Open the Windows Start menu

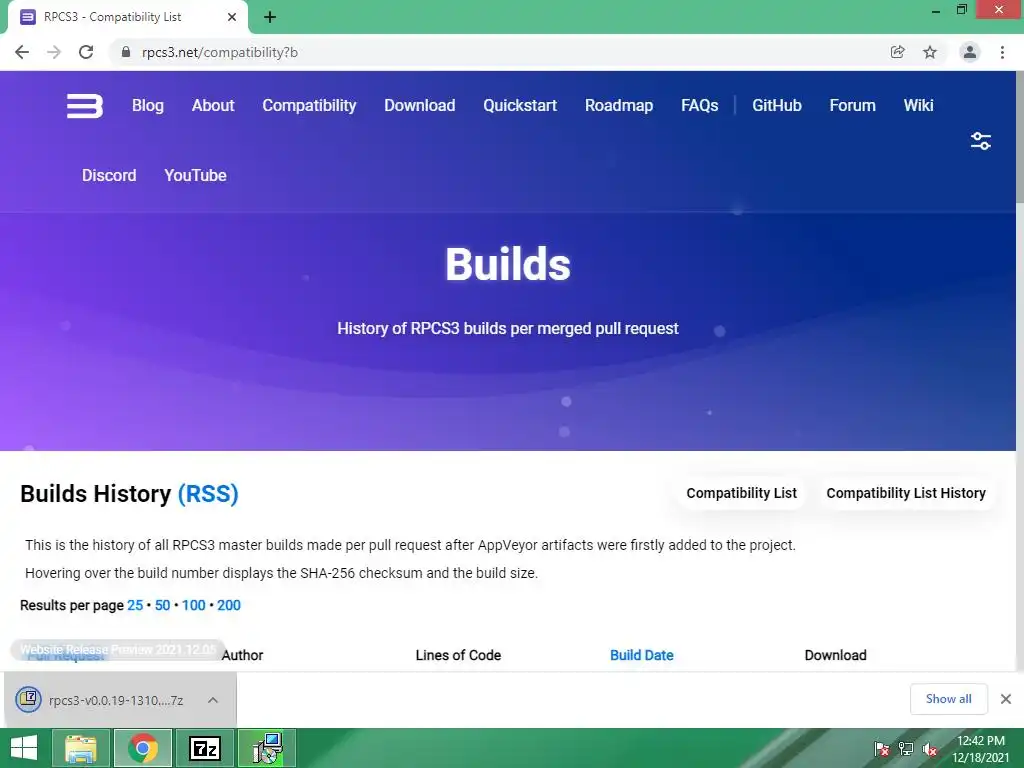click(x=24, y=748)
